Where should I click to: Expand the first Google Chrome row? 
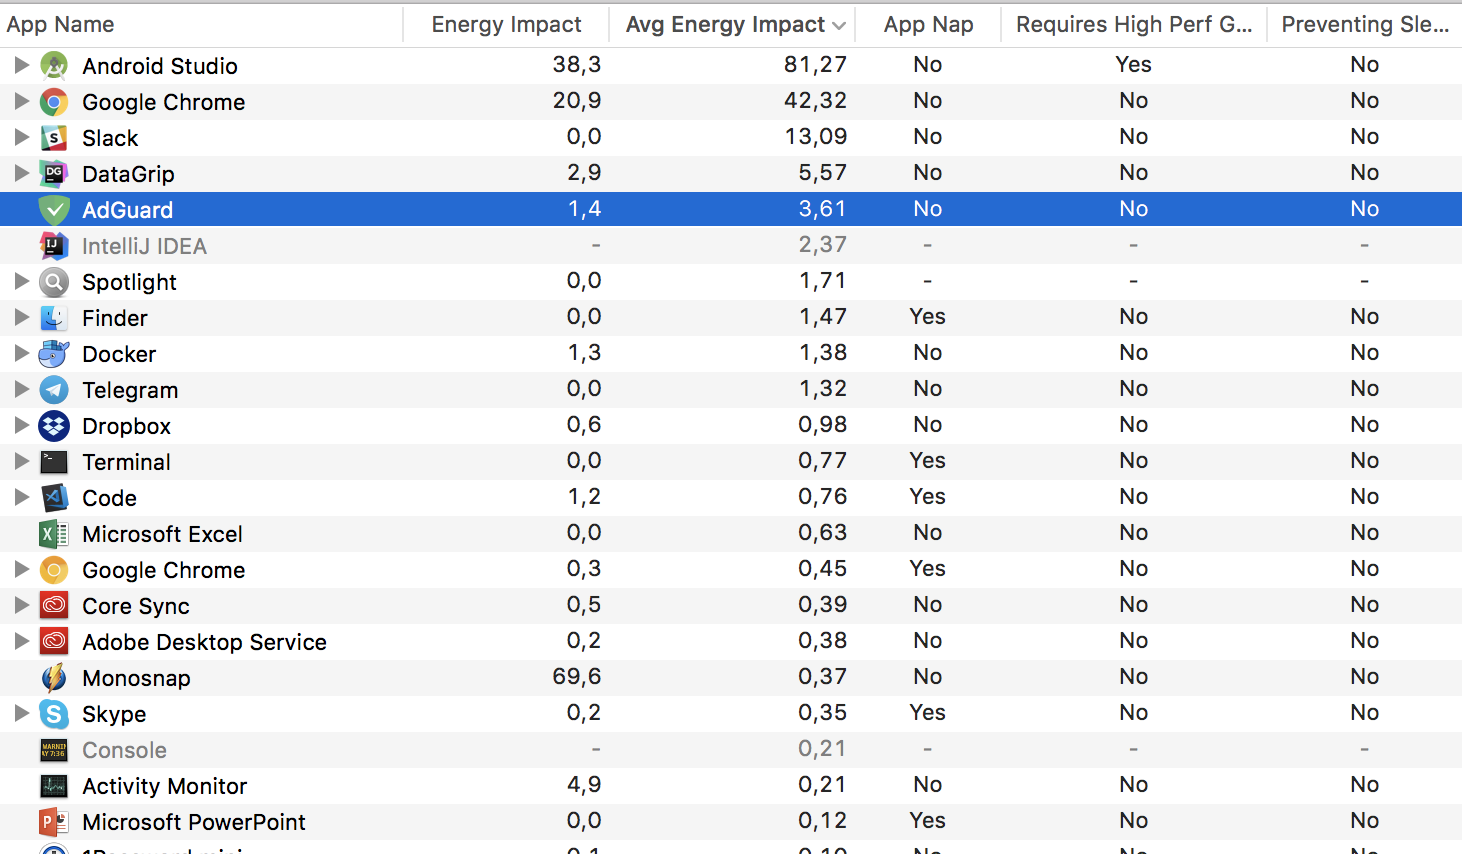point(21,101)
